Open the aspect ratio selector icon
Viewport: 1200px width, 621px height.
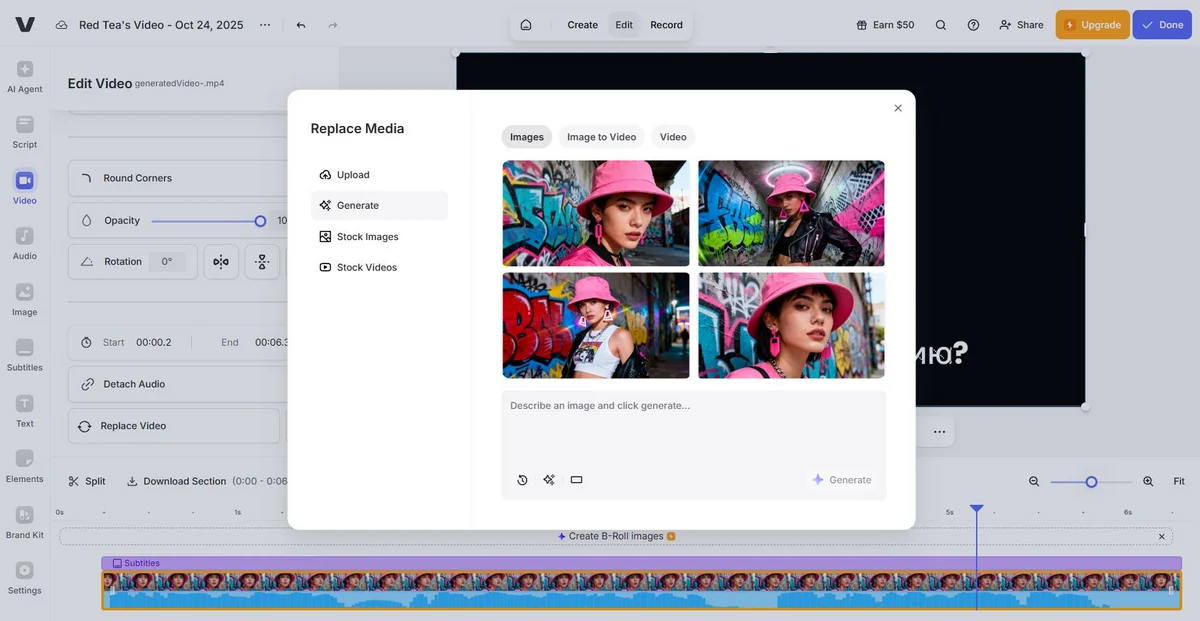[x=576, y=480]
